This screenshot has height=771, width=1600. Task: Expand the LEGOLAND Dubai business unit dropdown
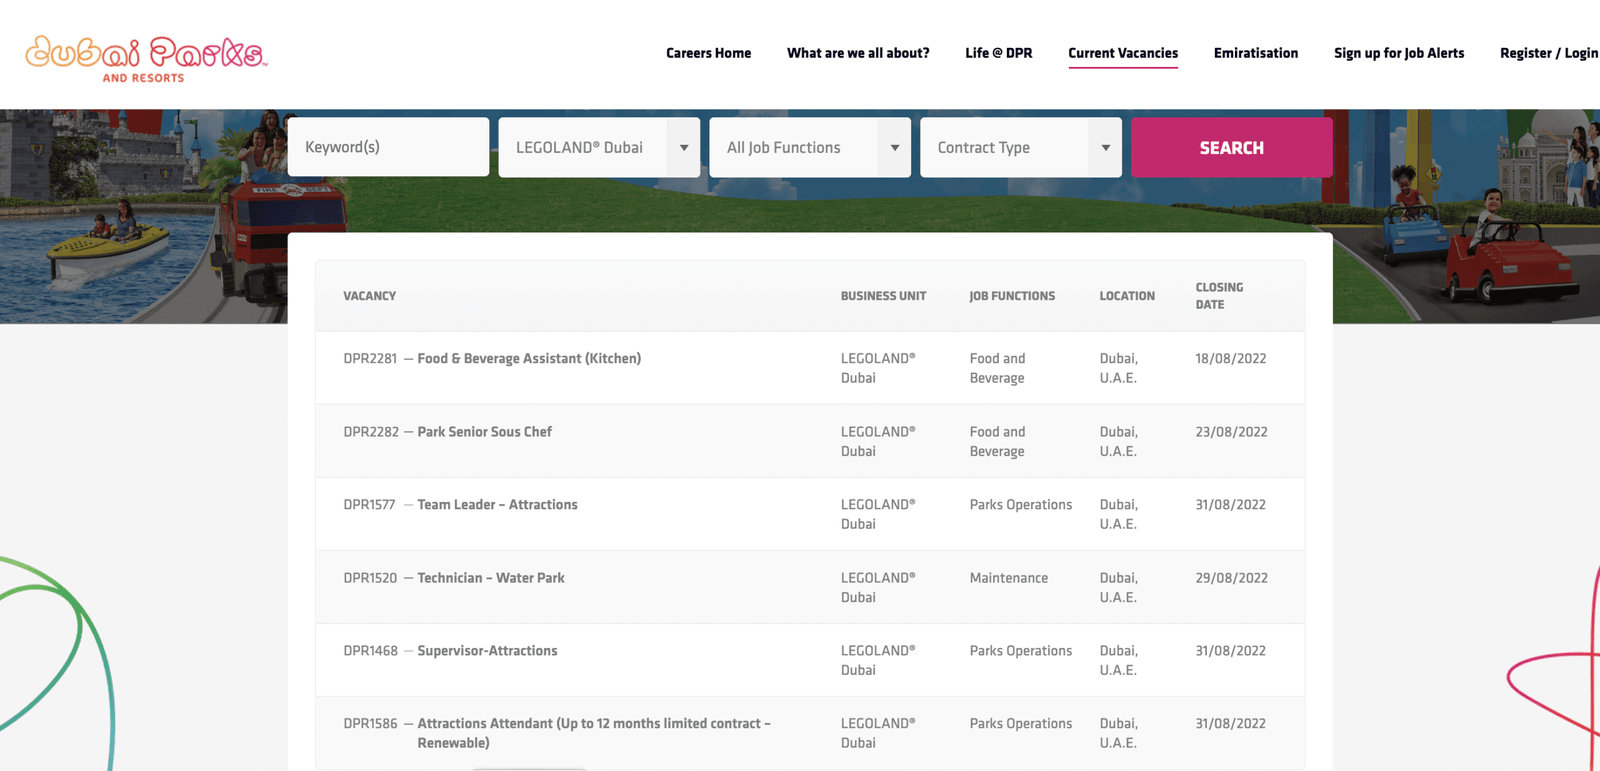(598, 147)
